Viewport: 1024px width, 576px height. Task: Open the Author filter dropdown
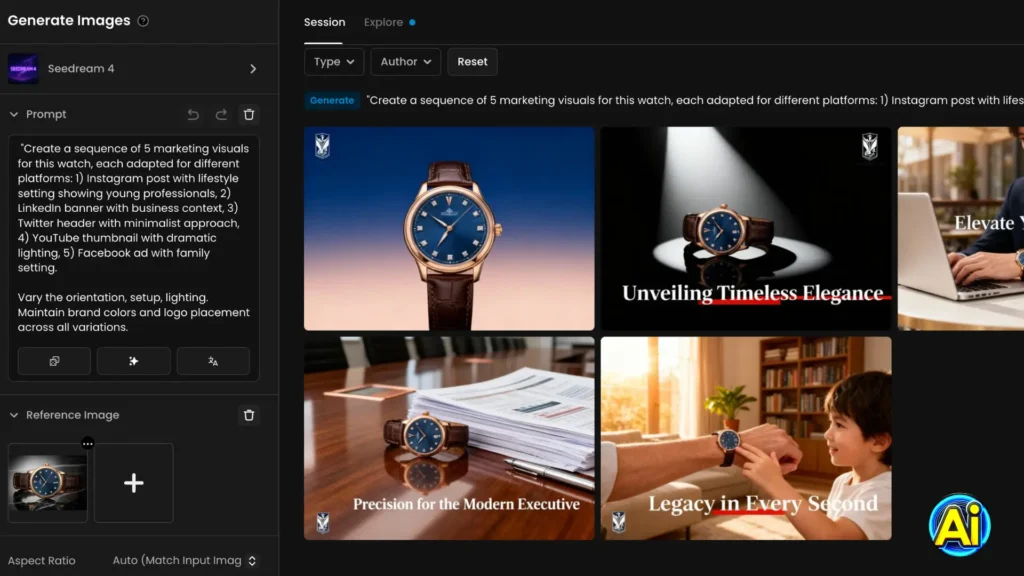click(x=405, y=62)
